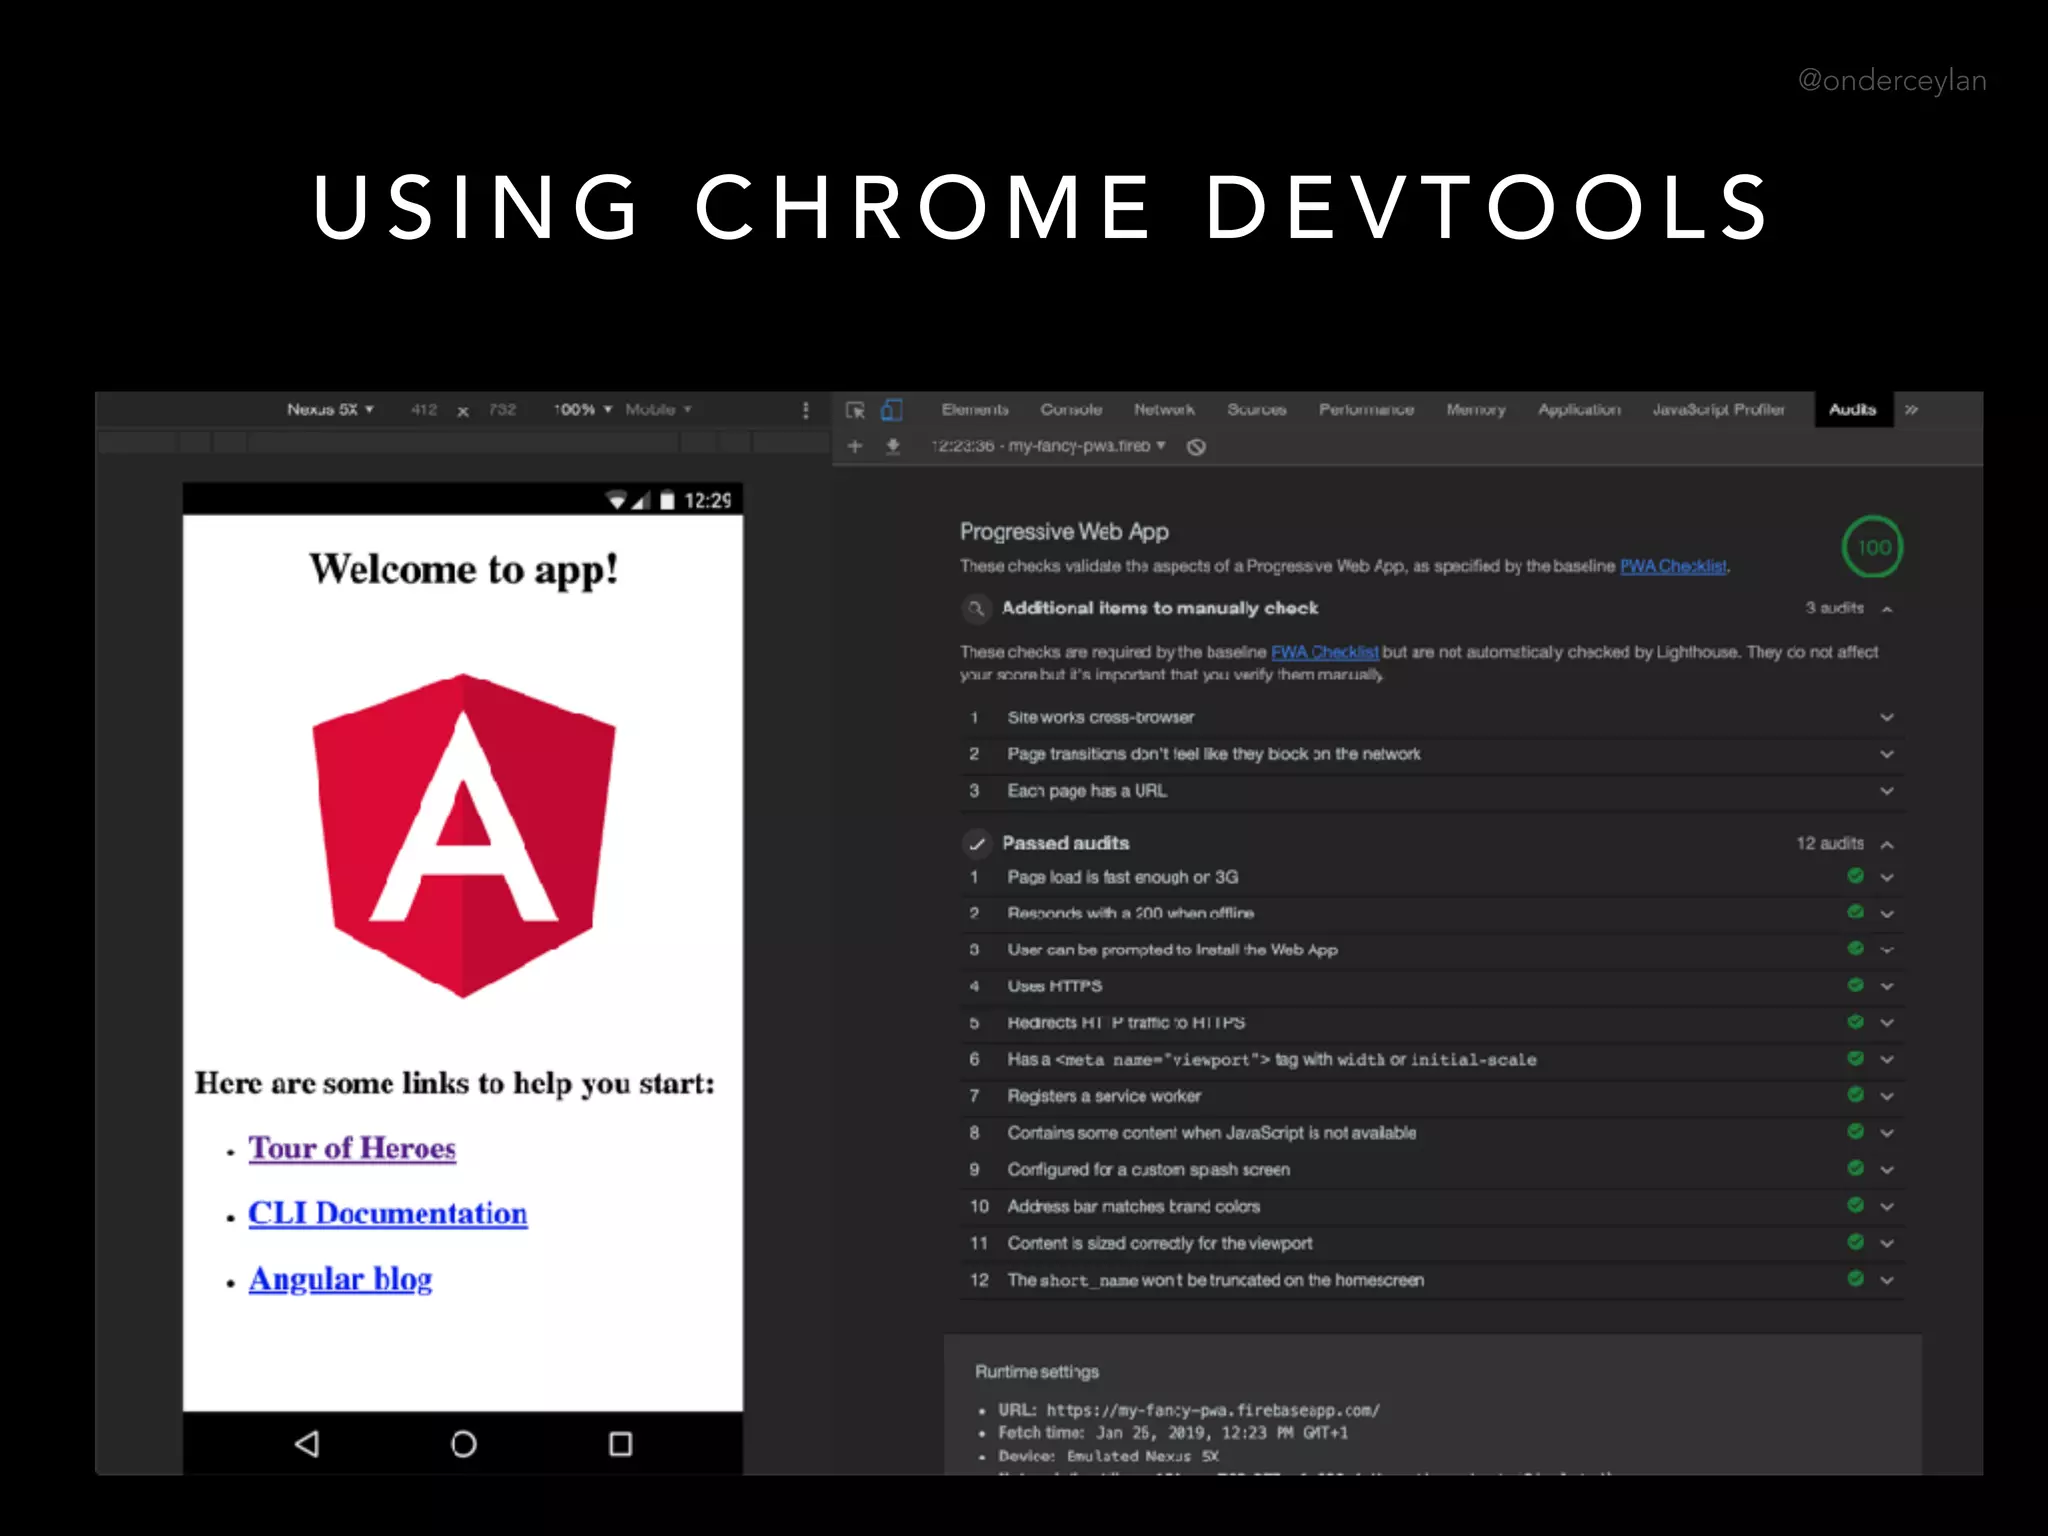
Task: Open the PWA Checklist link in description
Action: (1672, 566)
